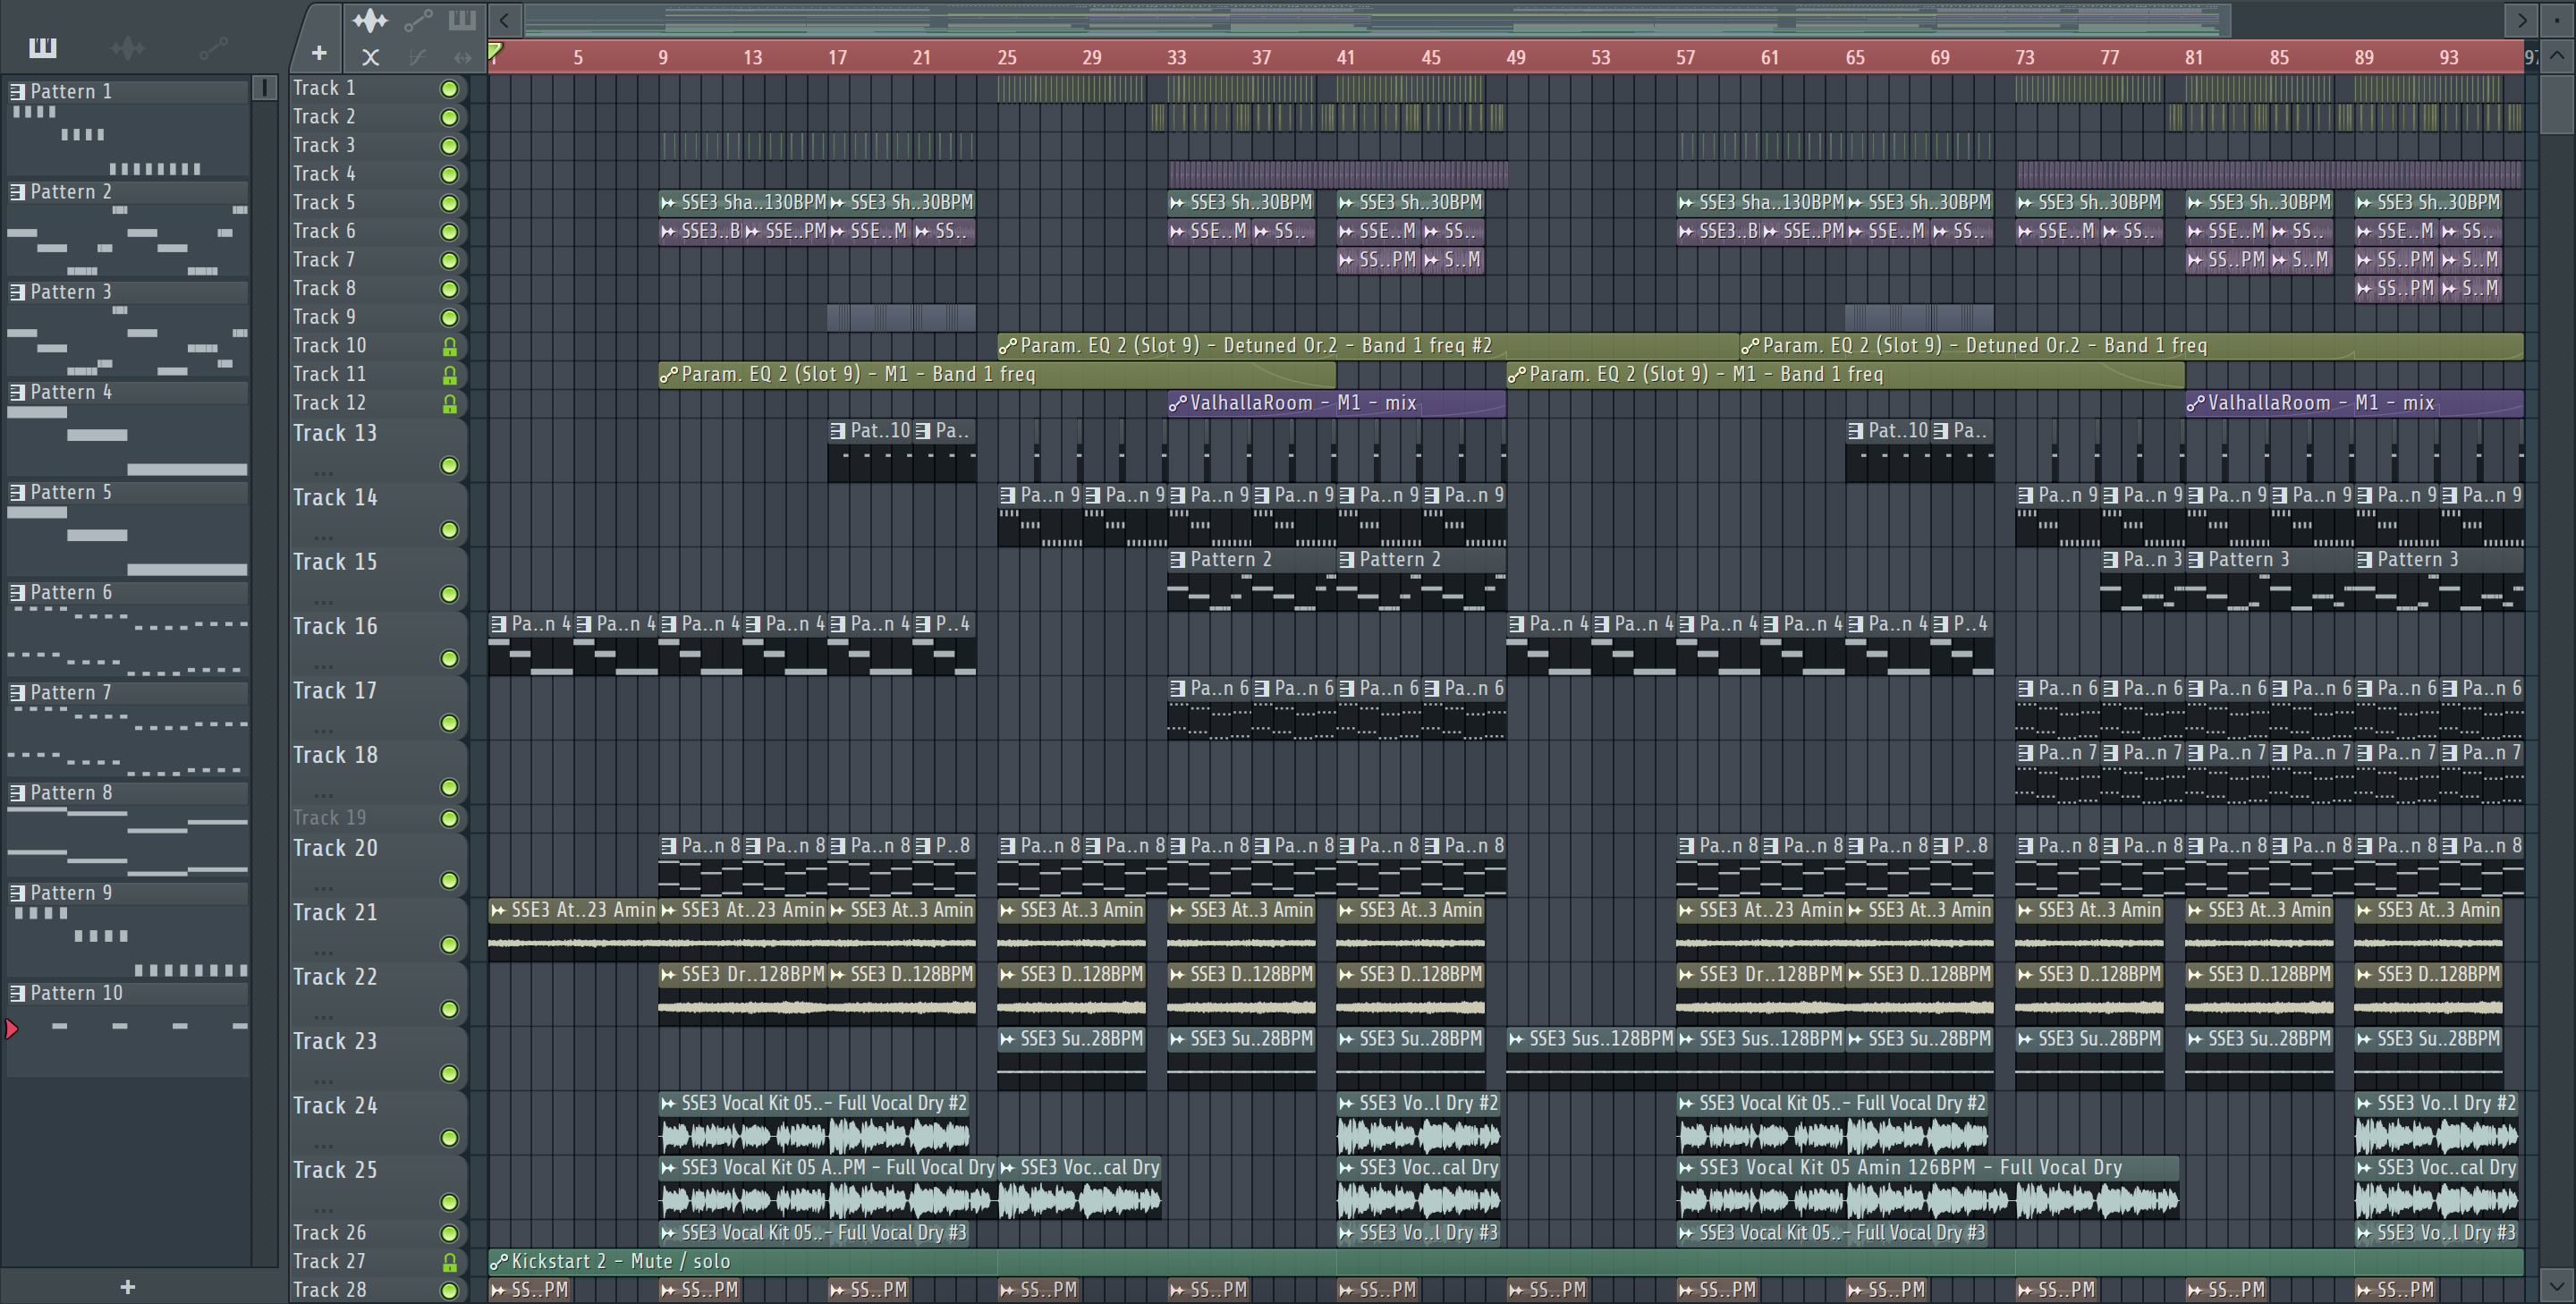Click the red playhead arrow in picker
This screenshot has height=1304, width=2576.
point(11,1028)
